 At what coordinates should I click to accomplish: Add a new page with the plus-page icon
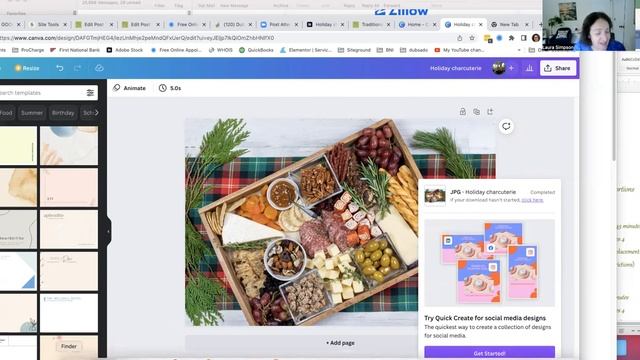[x=490, y=111]
